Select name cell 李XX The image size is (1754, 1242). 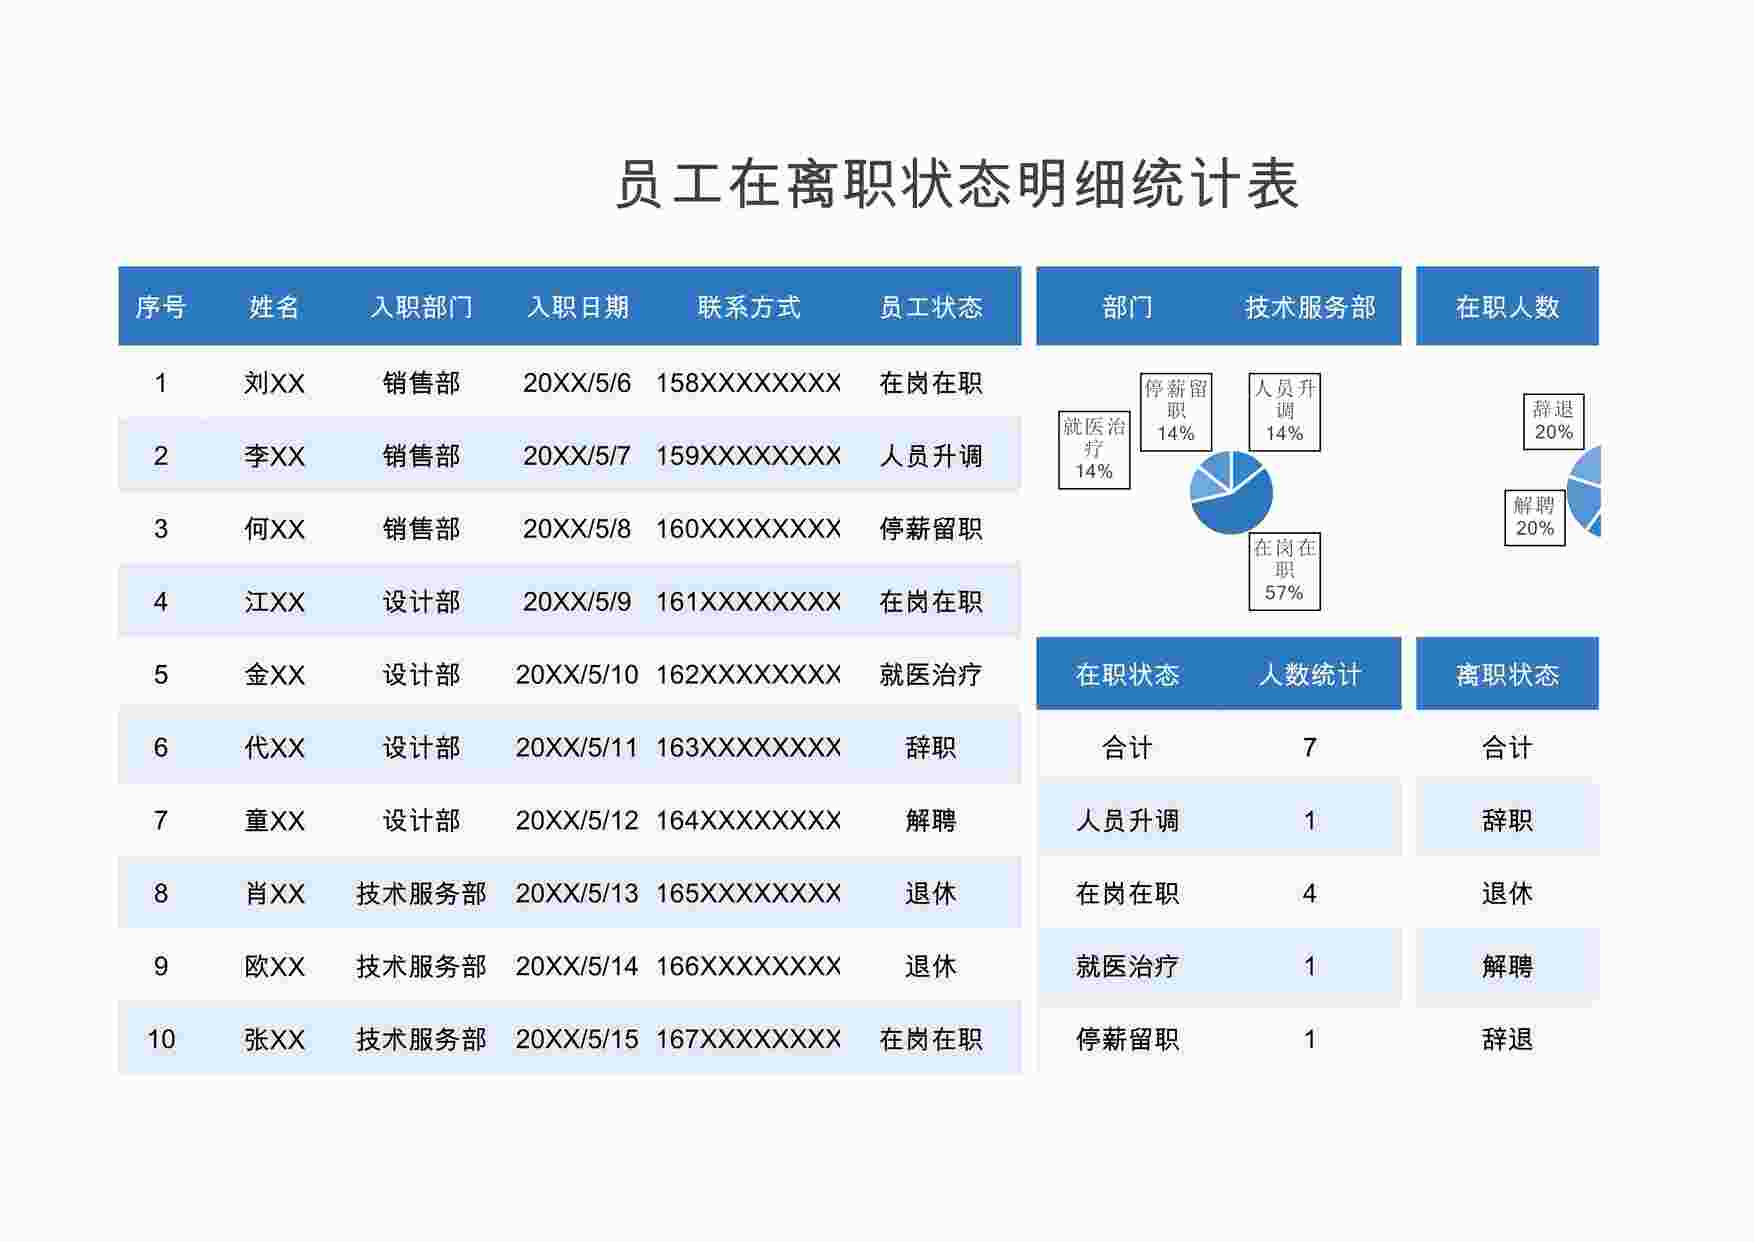[275, 456]
